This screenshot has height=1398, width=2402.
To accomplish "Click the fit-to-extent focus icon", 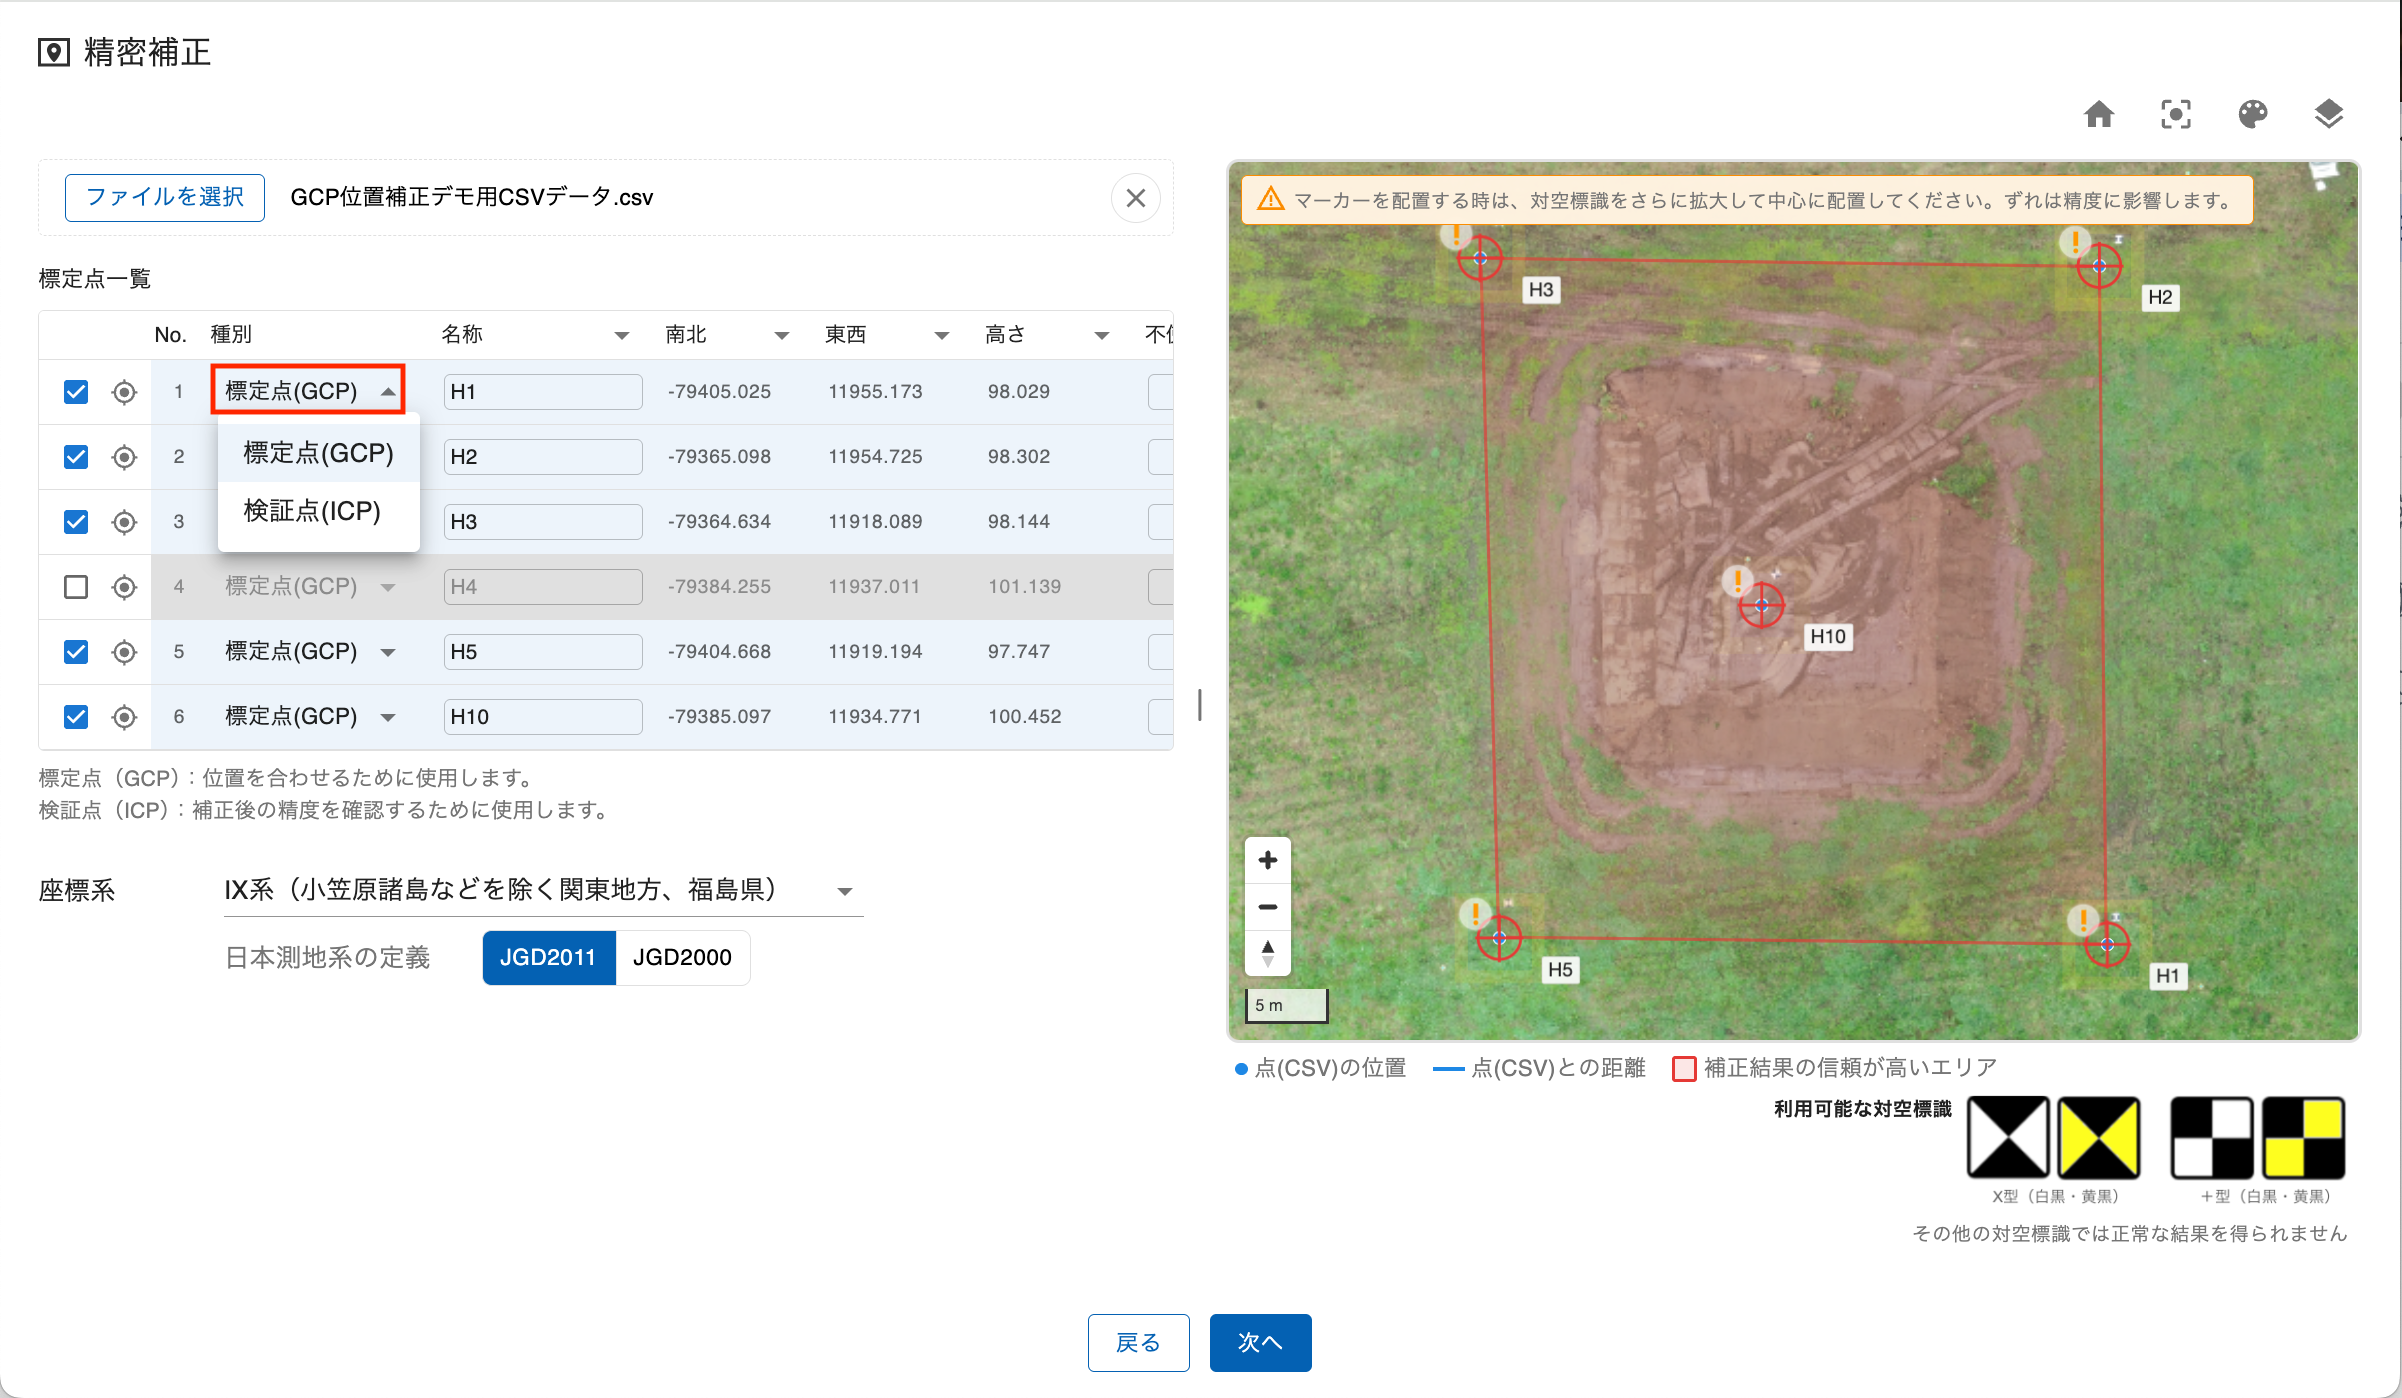I will tap(2175, 115).
